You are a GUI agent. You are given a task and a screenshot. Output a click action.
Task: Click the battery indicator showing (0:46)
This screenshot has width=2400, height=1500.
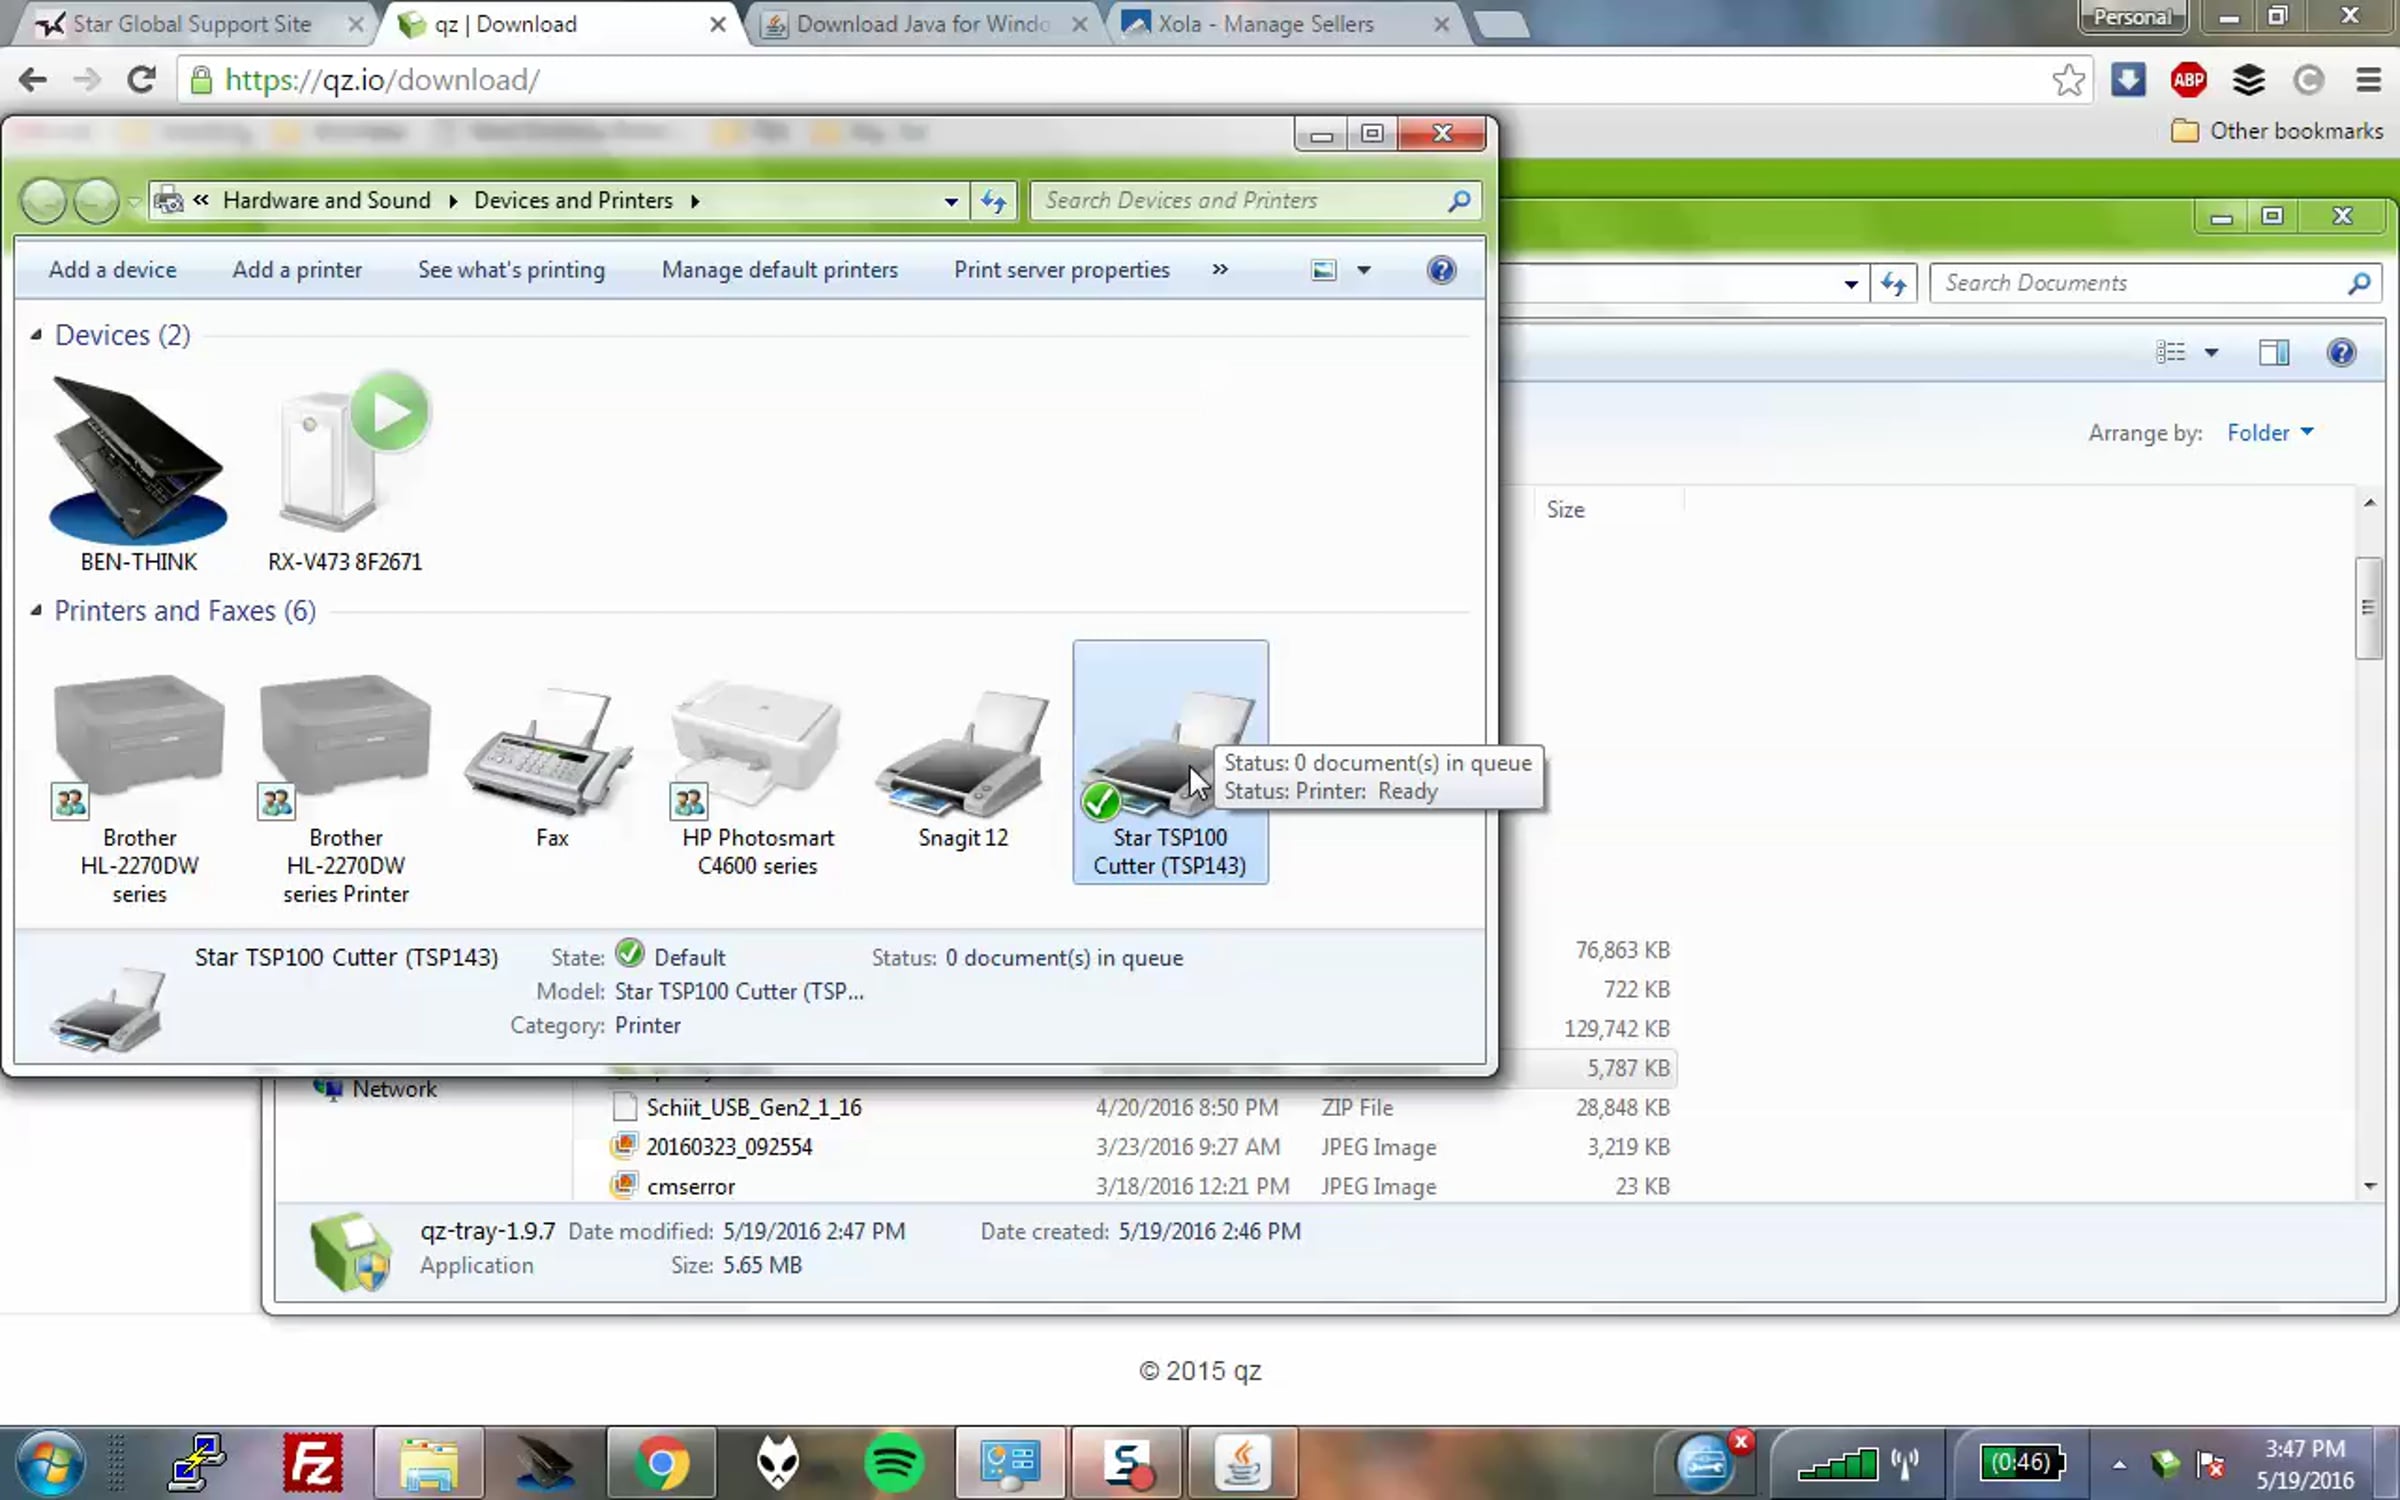2021,1463
